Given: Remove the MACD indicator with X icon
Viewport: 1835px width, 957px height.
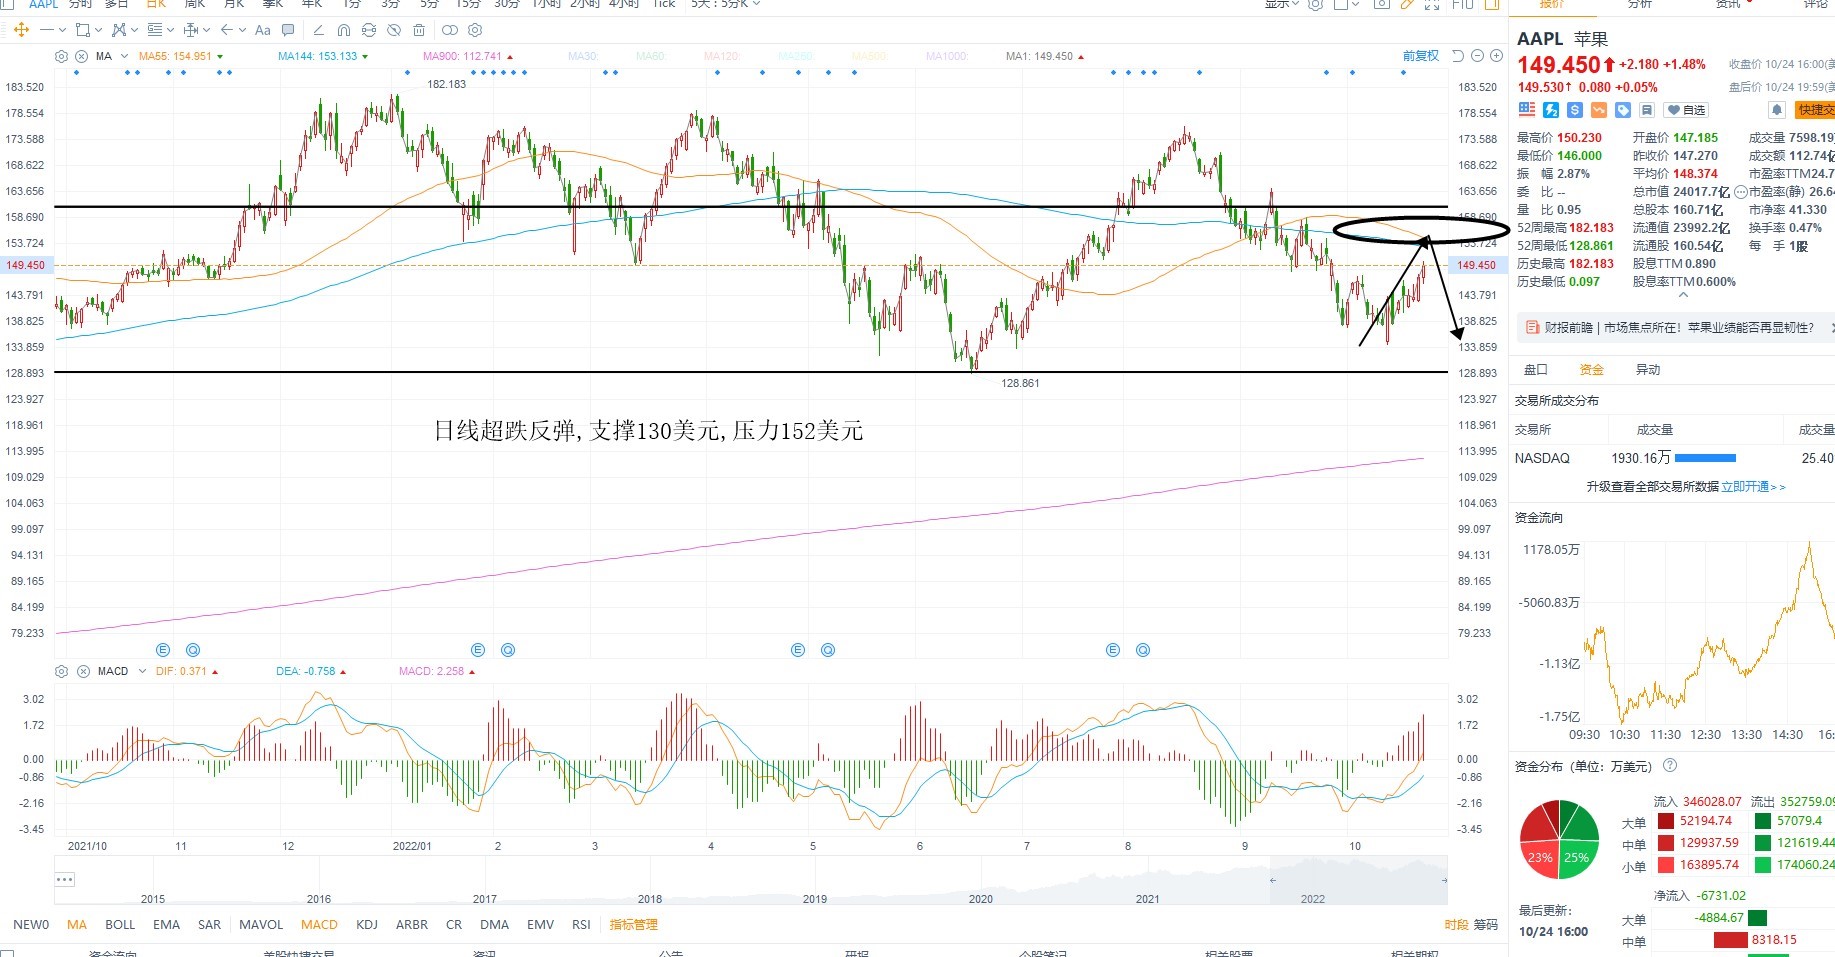Looking at the screenshot, I should tap(84, 671).
